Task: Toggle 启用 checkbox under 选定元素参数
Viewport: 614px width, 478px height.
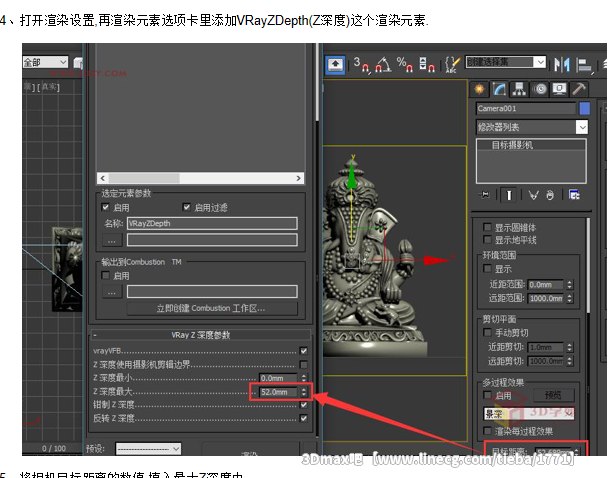Action: pyautogui.click(x=105, y=207)
